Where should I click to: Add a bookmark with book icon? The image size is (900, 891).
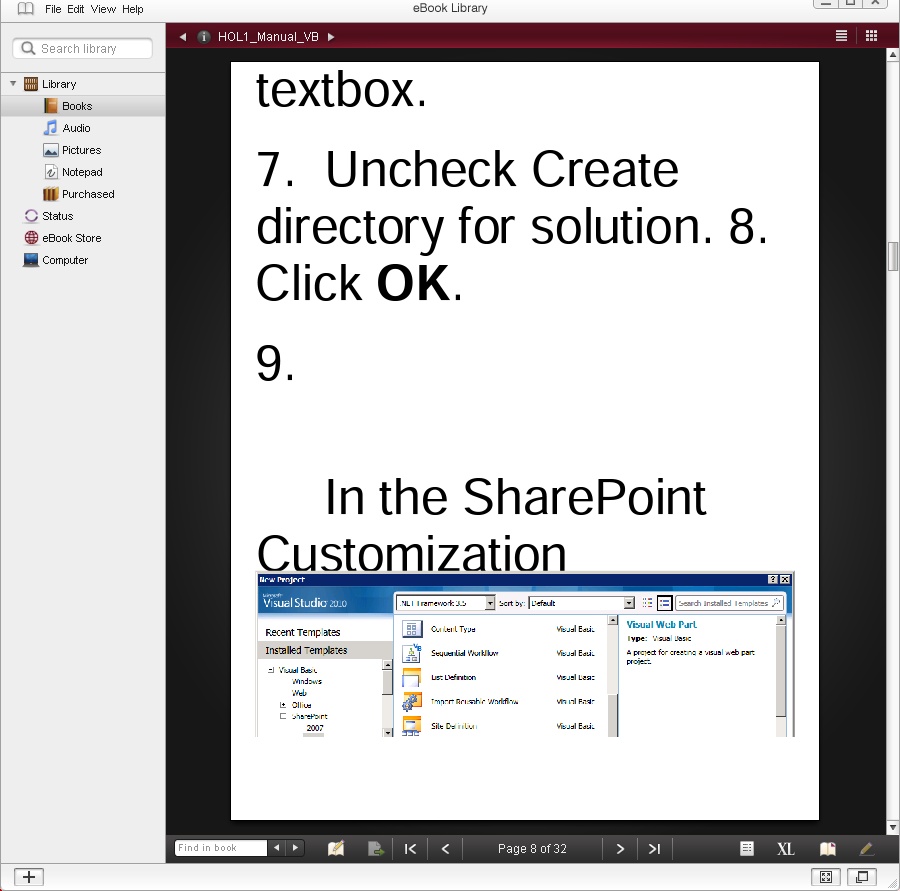click(x=827, y=849)
